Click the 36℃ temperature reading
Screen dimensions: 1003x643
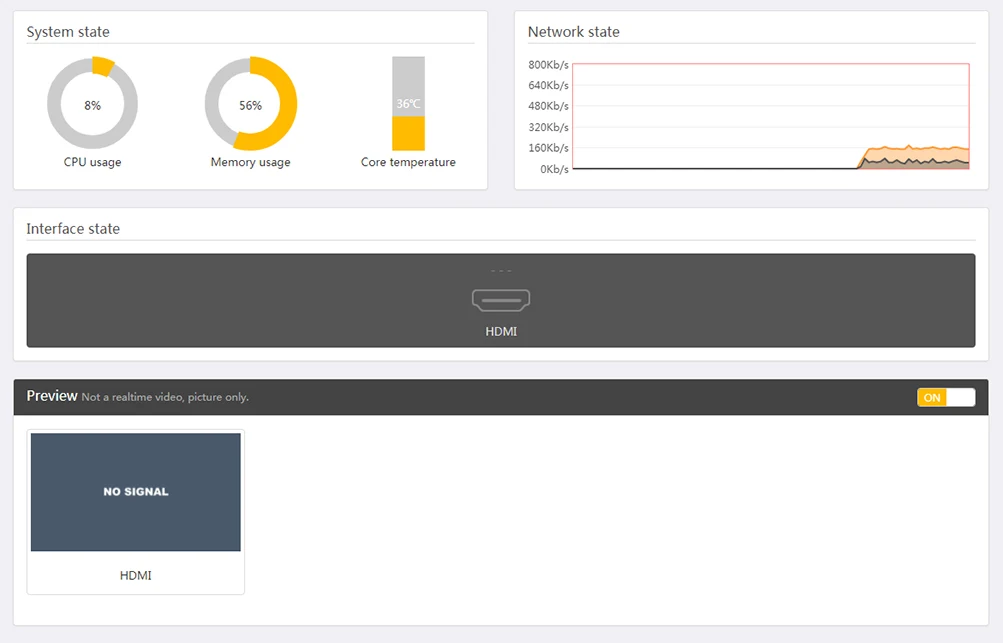408,104
